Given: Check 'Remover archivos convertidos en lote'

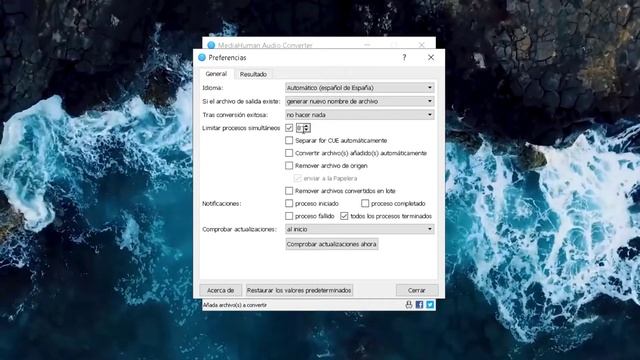Looking at the screenshot, I should click(289, 191).
